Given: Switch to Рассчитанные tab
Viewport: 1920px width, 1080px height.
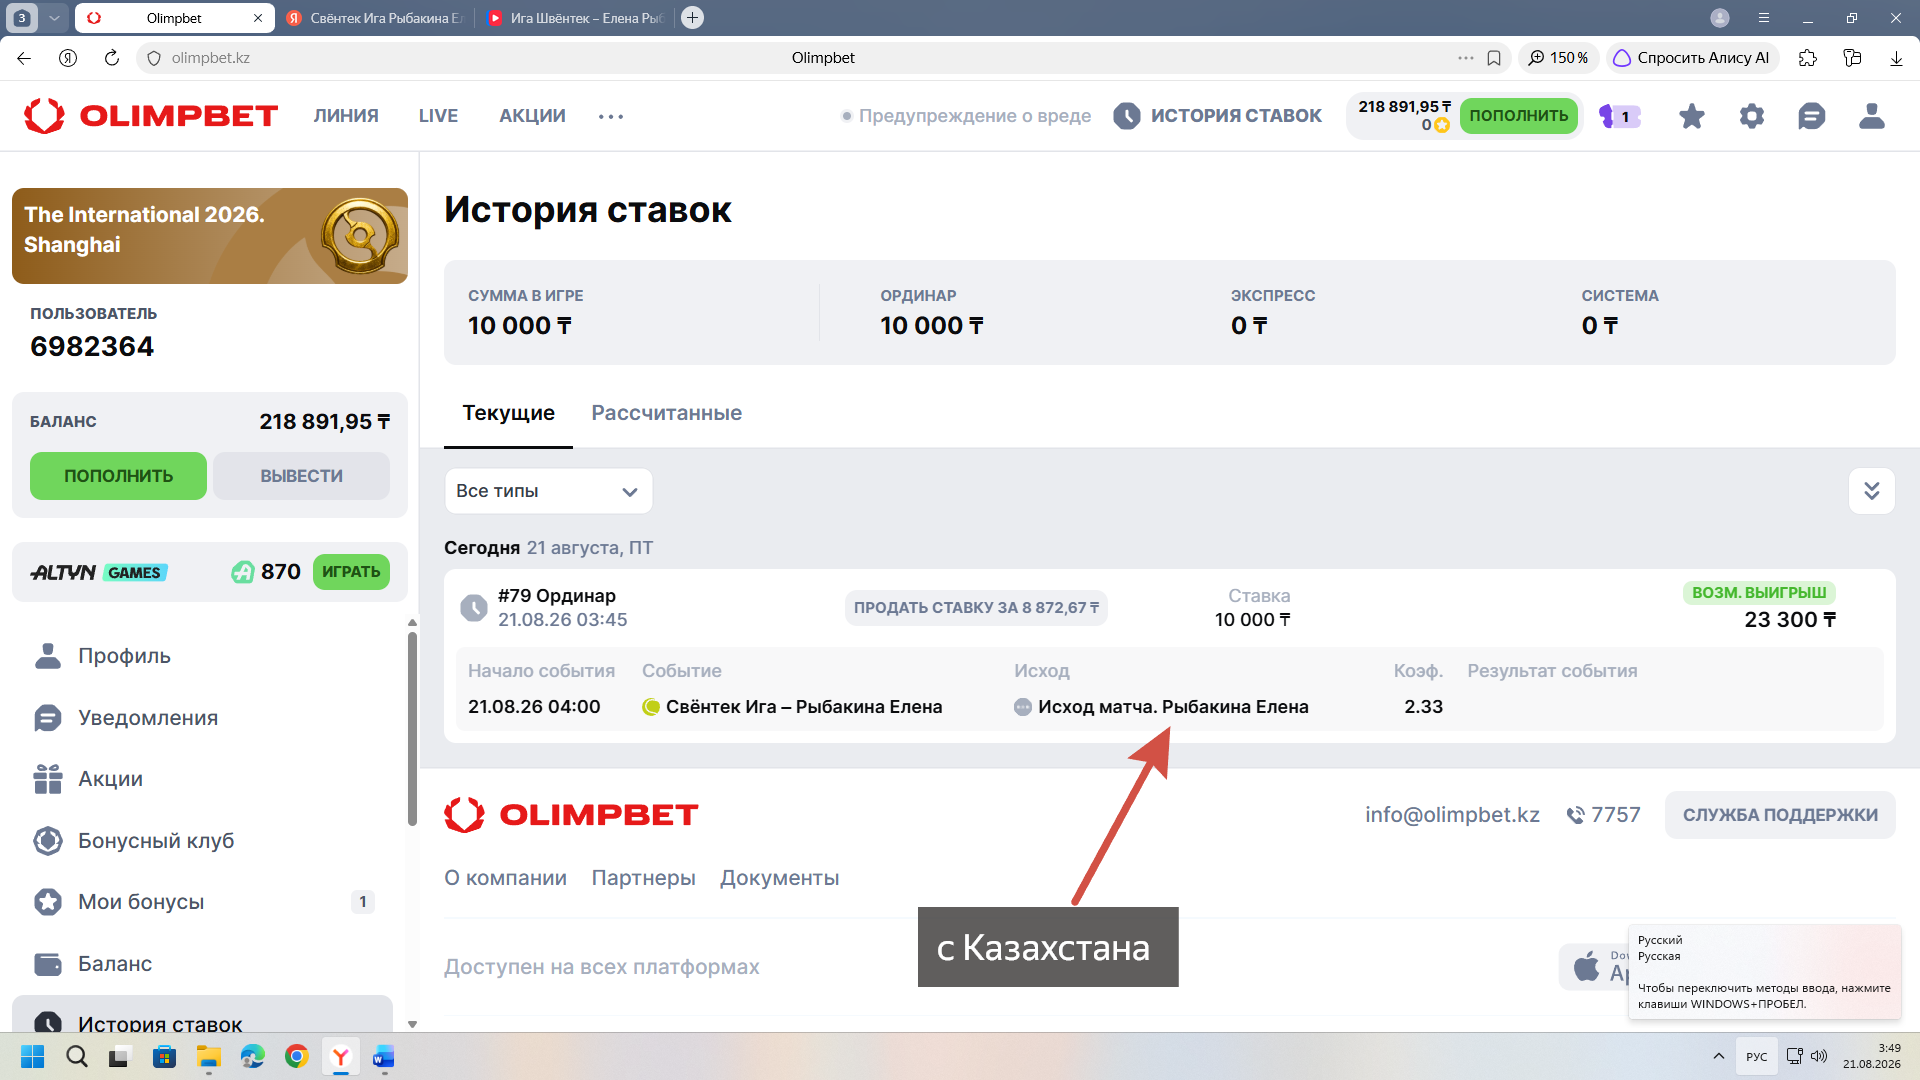Looking at the screenshot, I should click(x=666, y=413).
